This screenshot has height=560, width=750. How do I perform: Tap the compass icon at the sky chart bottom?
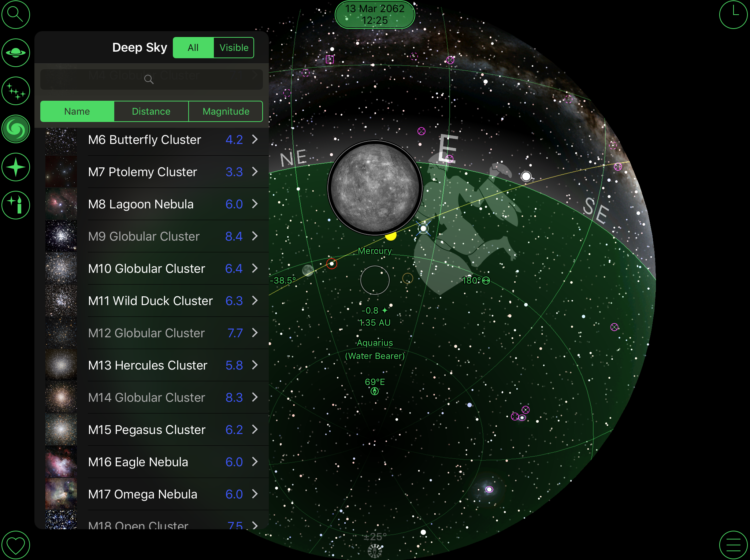[375, 551]
